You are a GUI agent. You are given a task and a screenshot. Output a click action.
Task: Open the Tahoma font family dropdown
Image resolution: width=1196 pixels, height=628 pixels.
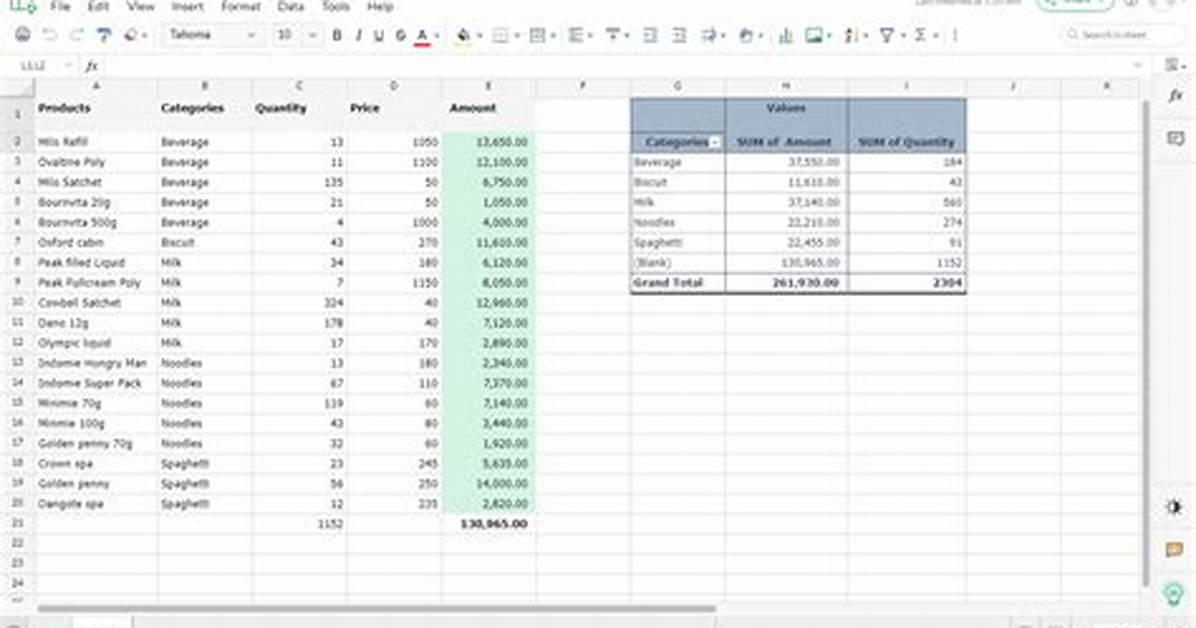point(212,35)
